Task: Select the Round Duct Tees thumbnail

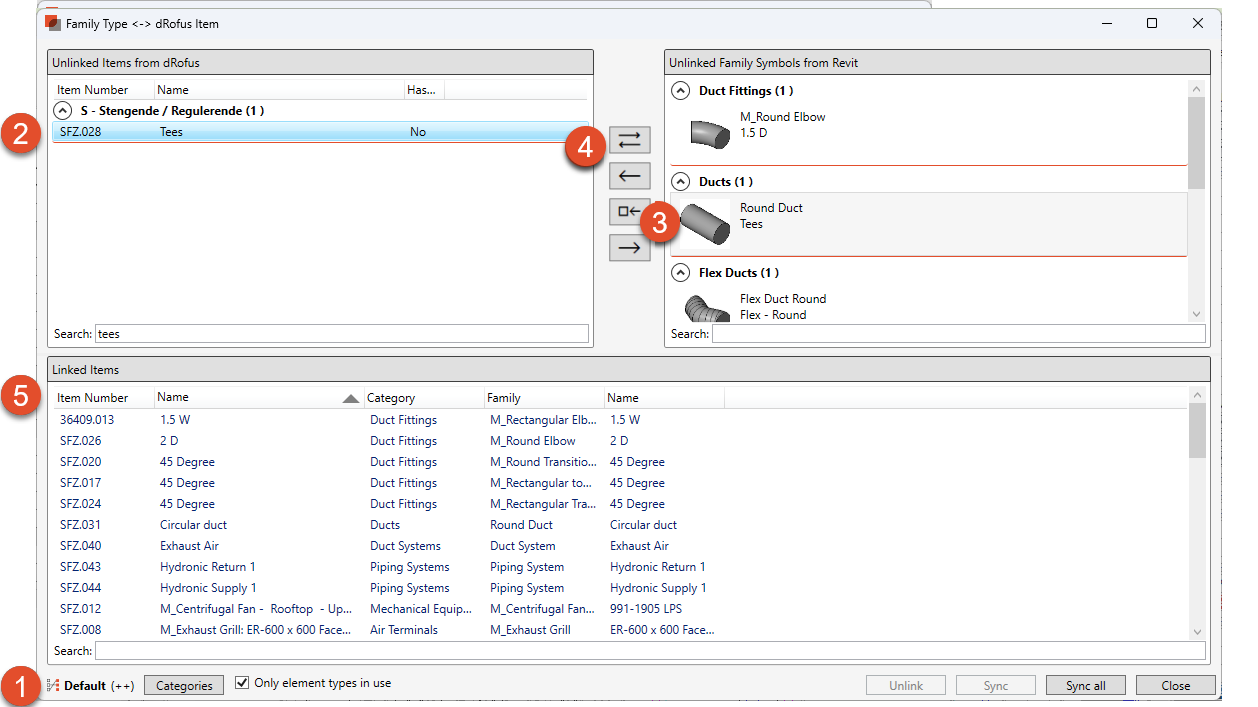Action: tap(706, 223)
